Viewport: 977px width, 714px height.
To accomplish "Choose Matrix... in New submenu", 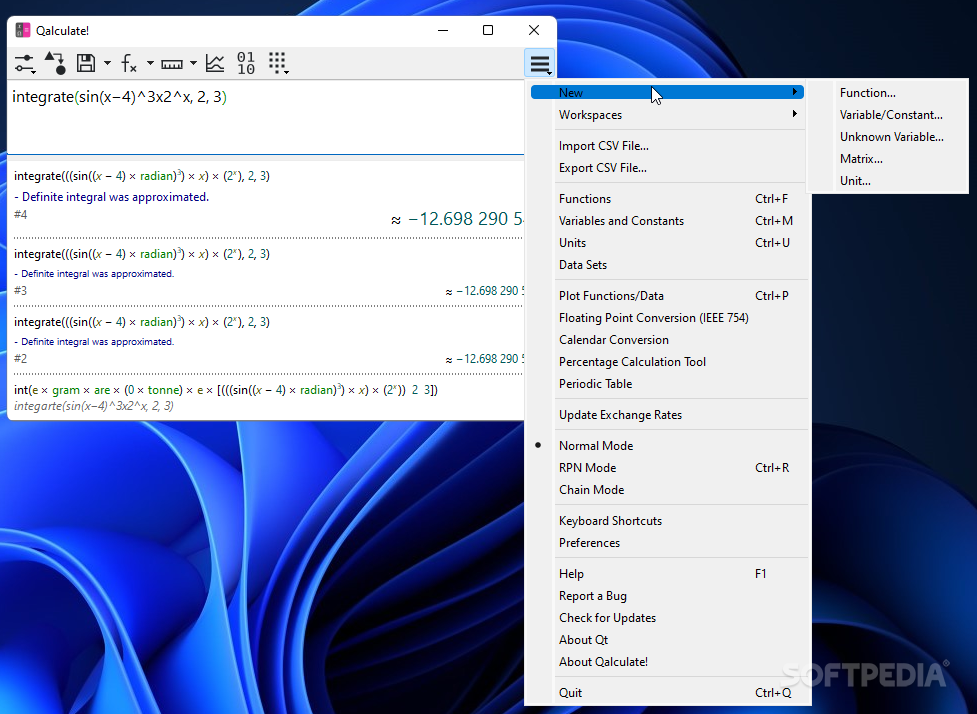I will [887, 159].
